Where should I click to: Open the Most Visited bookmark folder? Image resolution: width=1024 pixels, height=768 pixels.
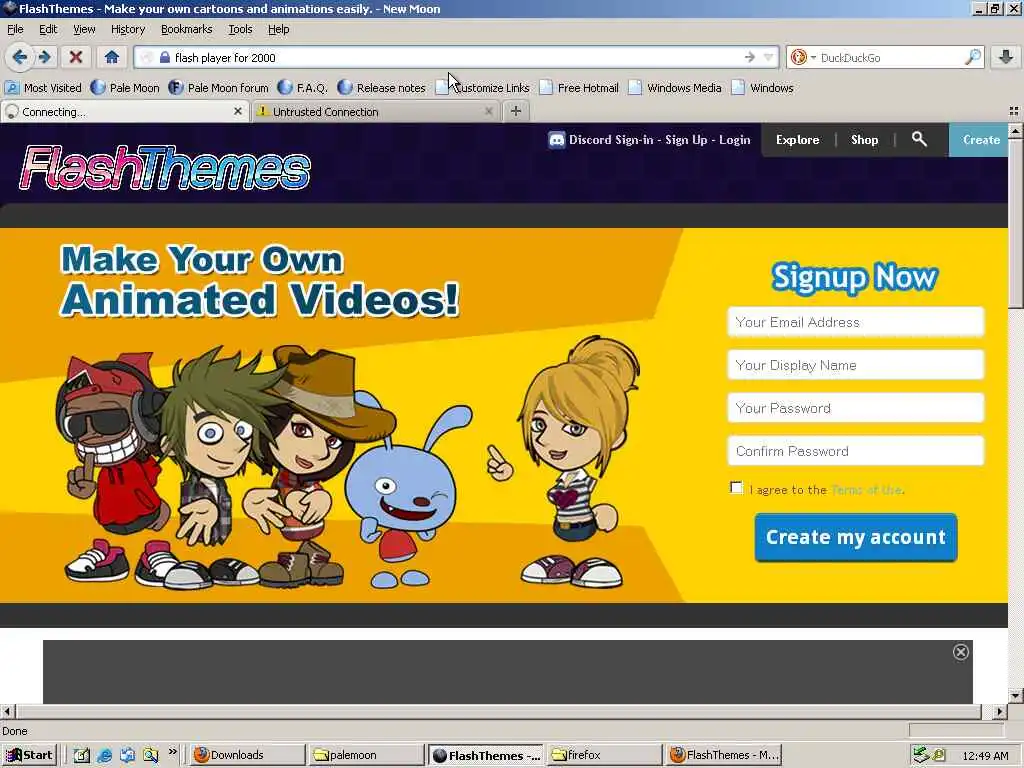click(x=44, y=88)
